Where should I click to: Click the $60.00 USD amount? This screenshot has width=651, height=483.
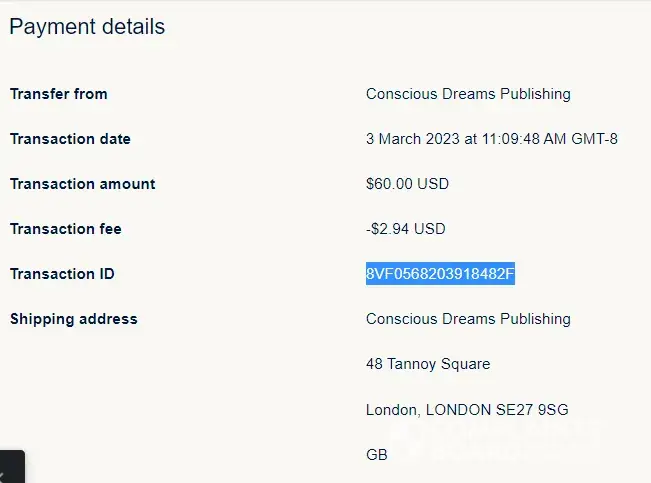(407, 184)
